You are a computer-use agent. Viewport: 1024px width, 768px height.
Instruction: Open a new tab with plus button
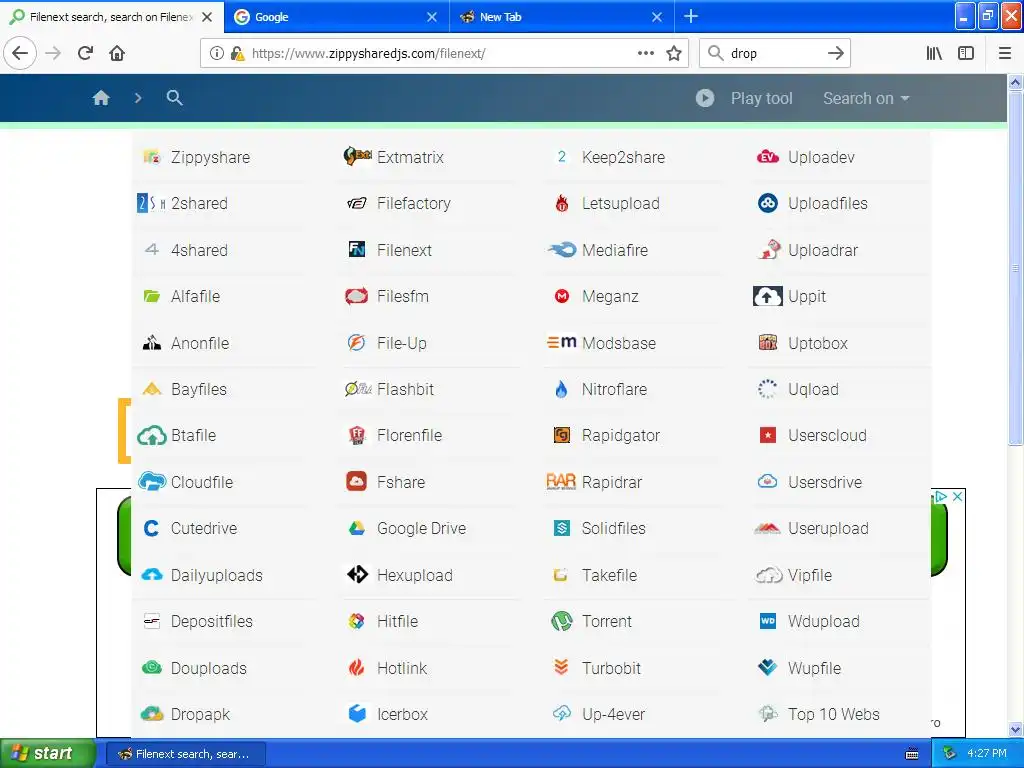pos(691,16)
